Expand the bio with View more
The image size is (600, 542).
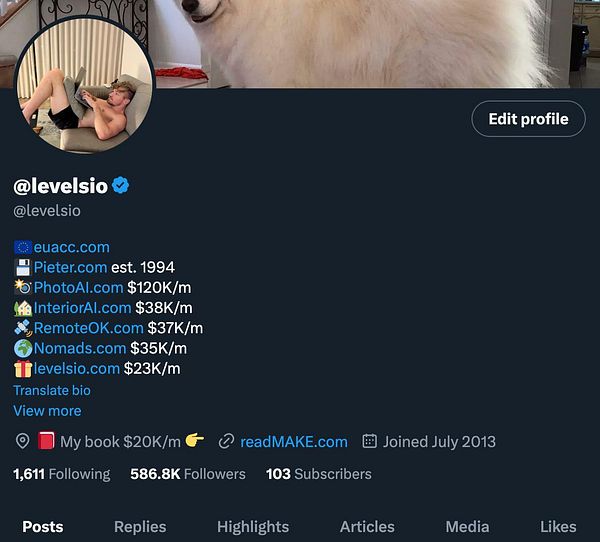point(47,411)
